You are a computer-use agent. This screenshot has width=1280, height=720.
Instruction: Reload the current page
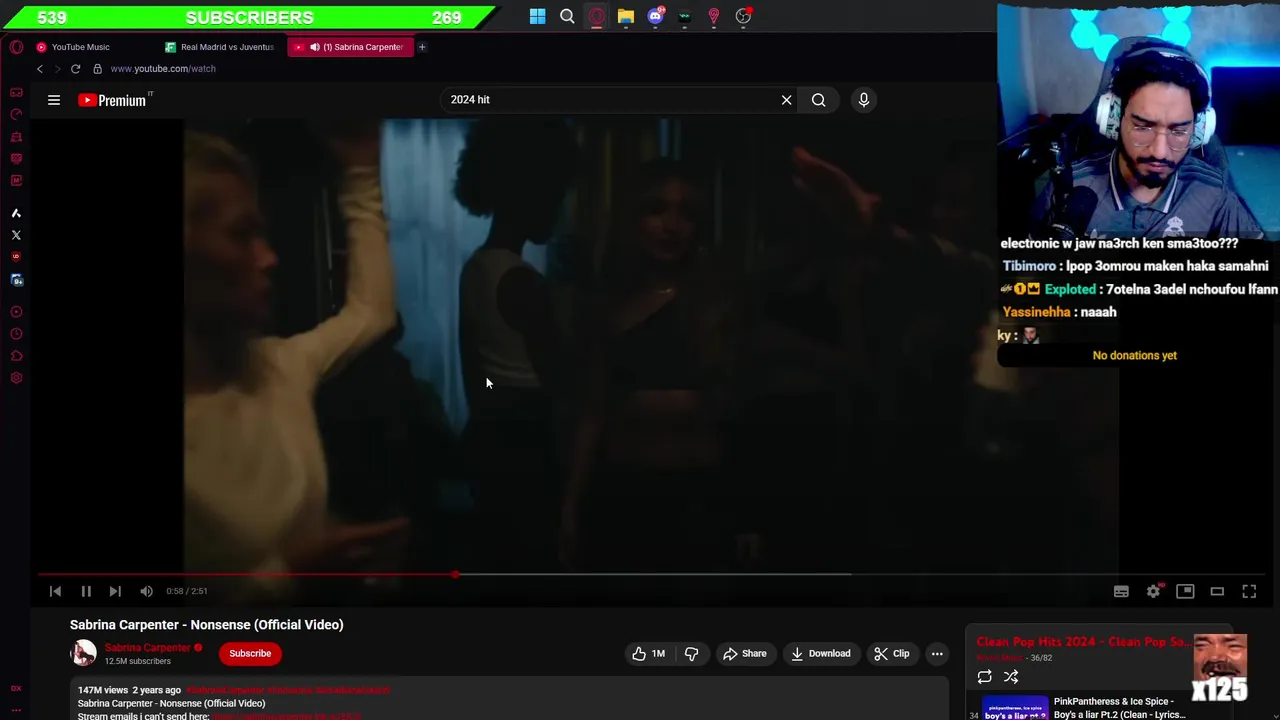[75, 69]
